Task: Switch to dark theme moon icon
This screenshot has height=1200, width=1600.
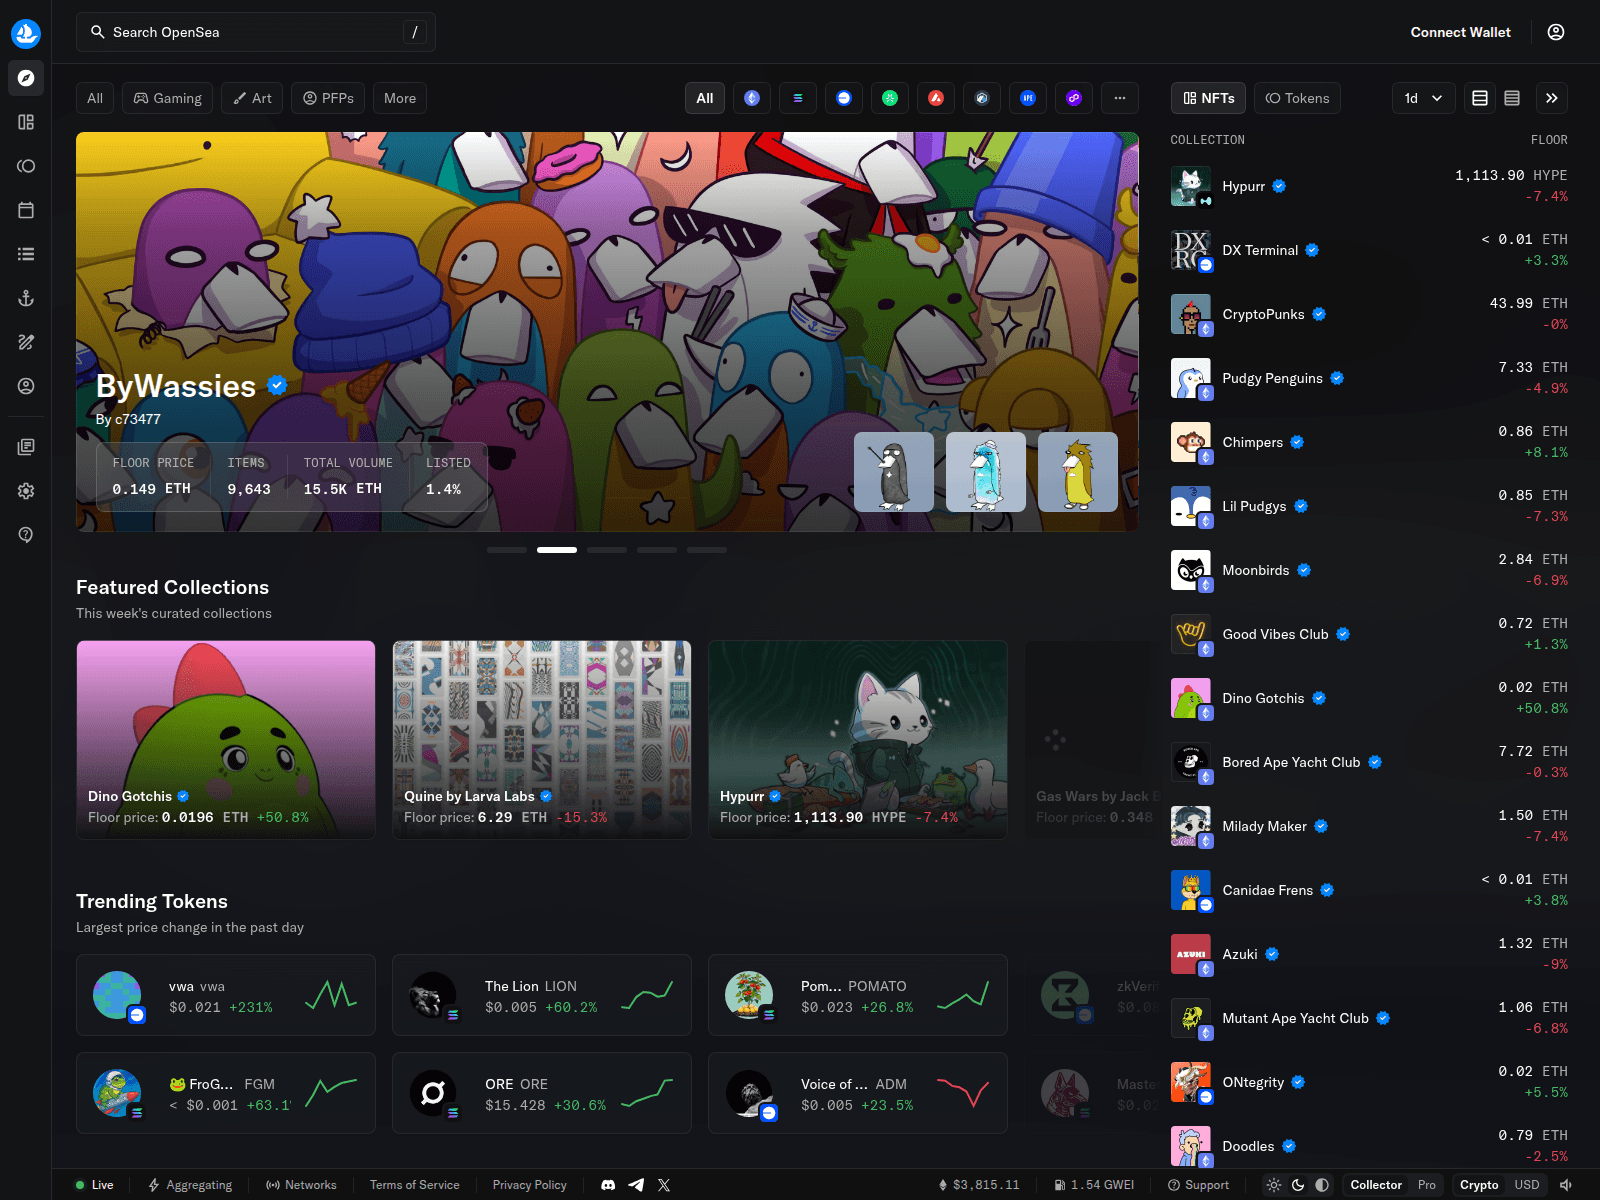Action: pyautogui.click(x=1298, y=1185)
